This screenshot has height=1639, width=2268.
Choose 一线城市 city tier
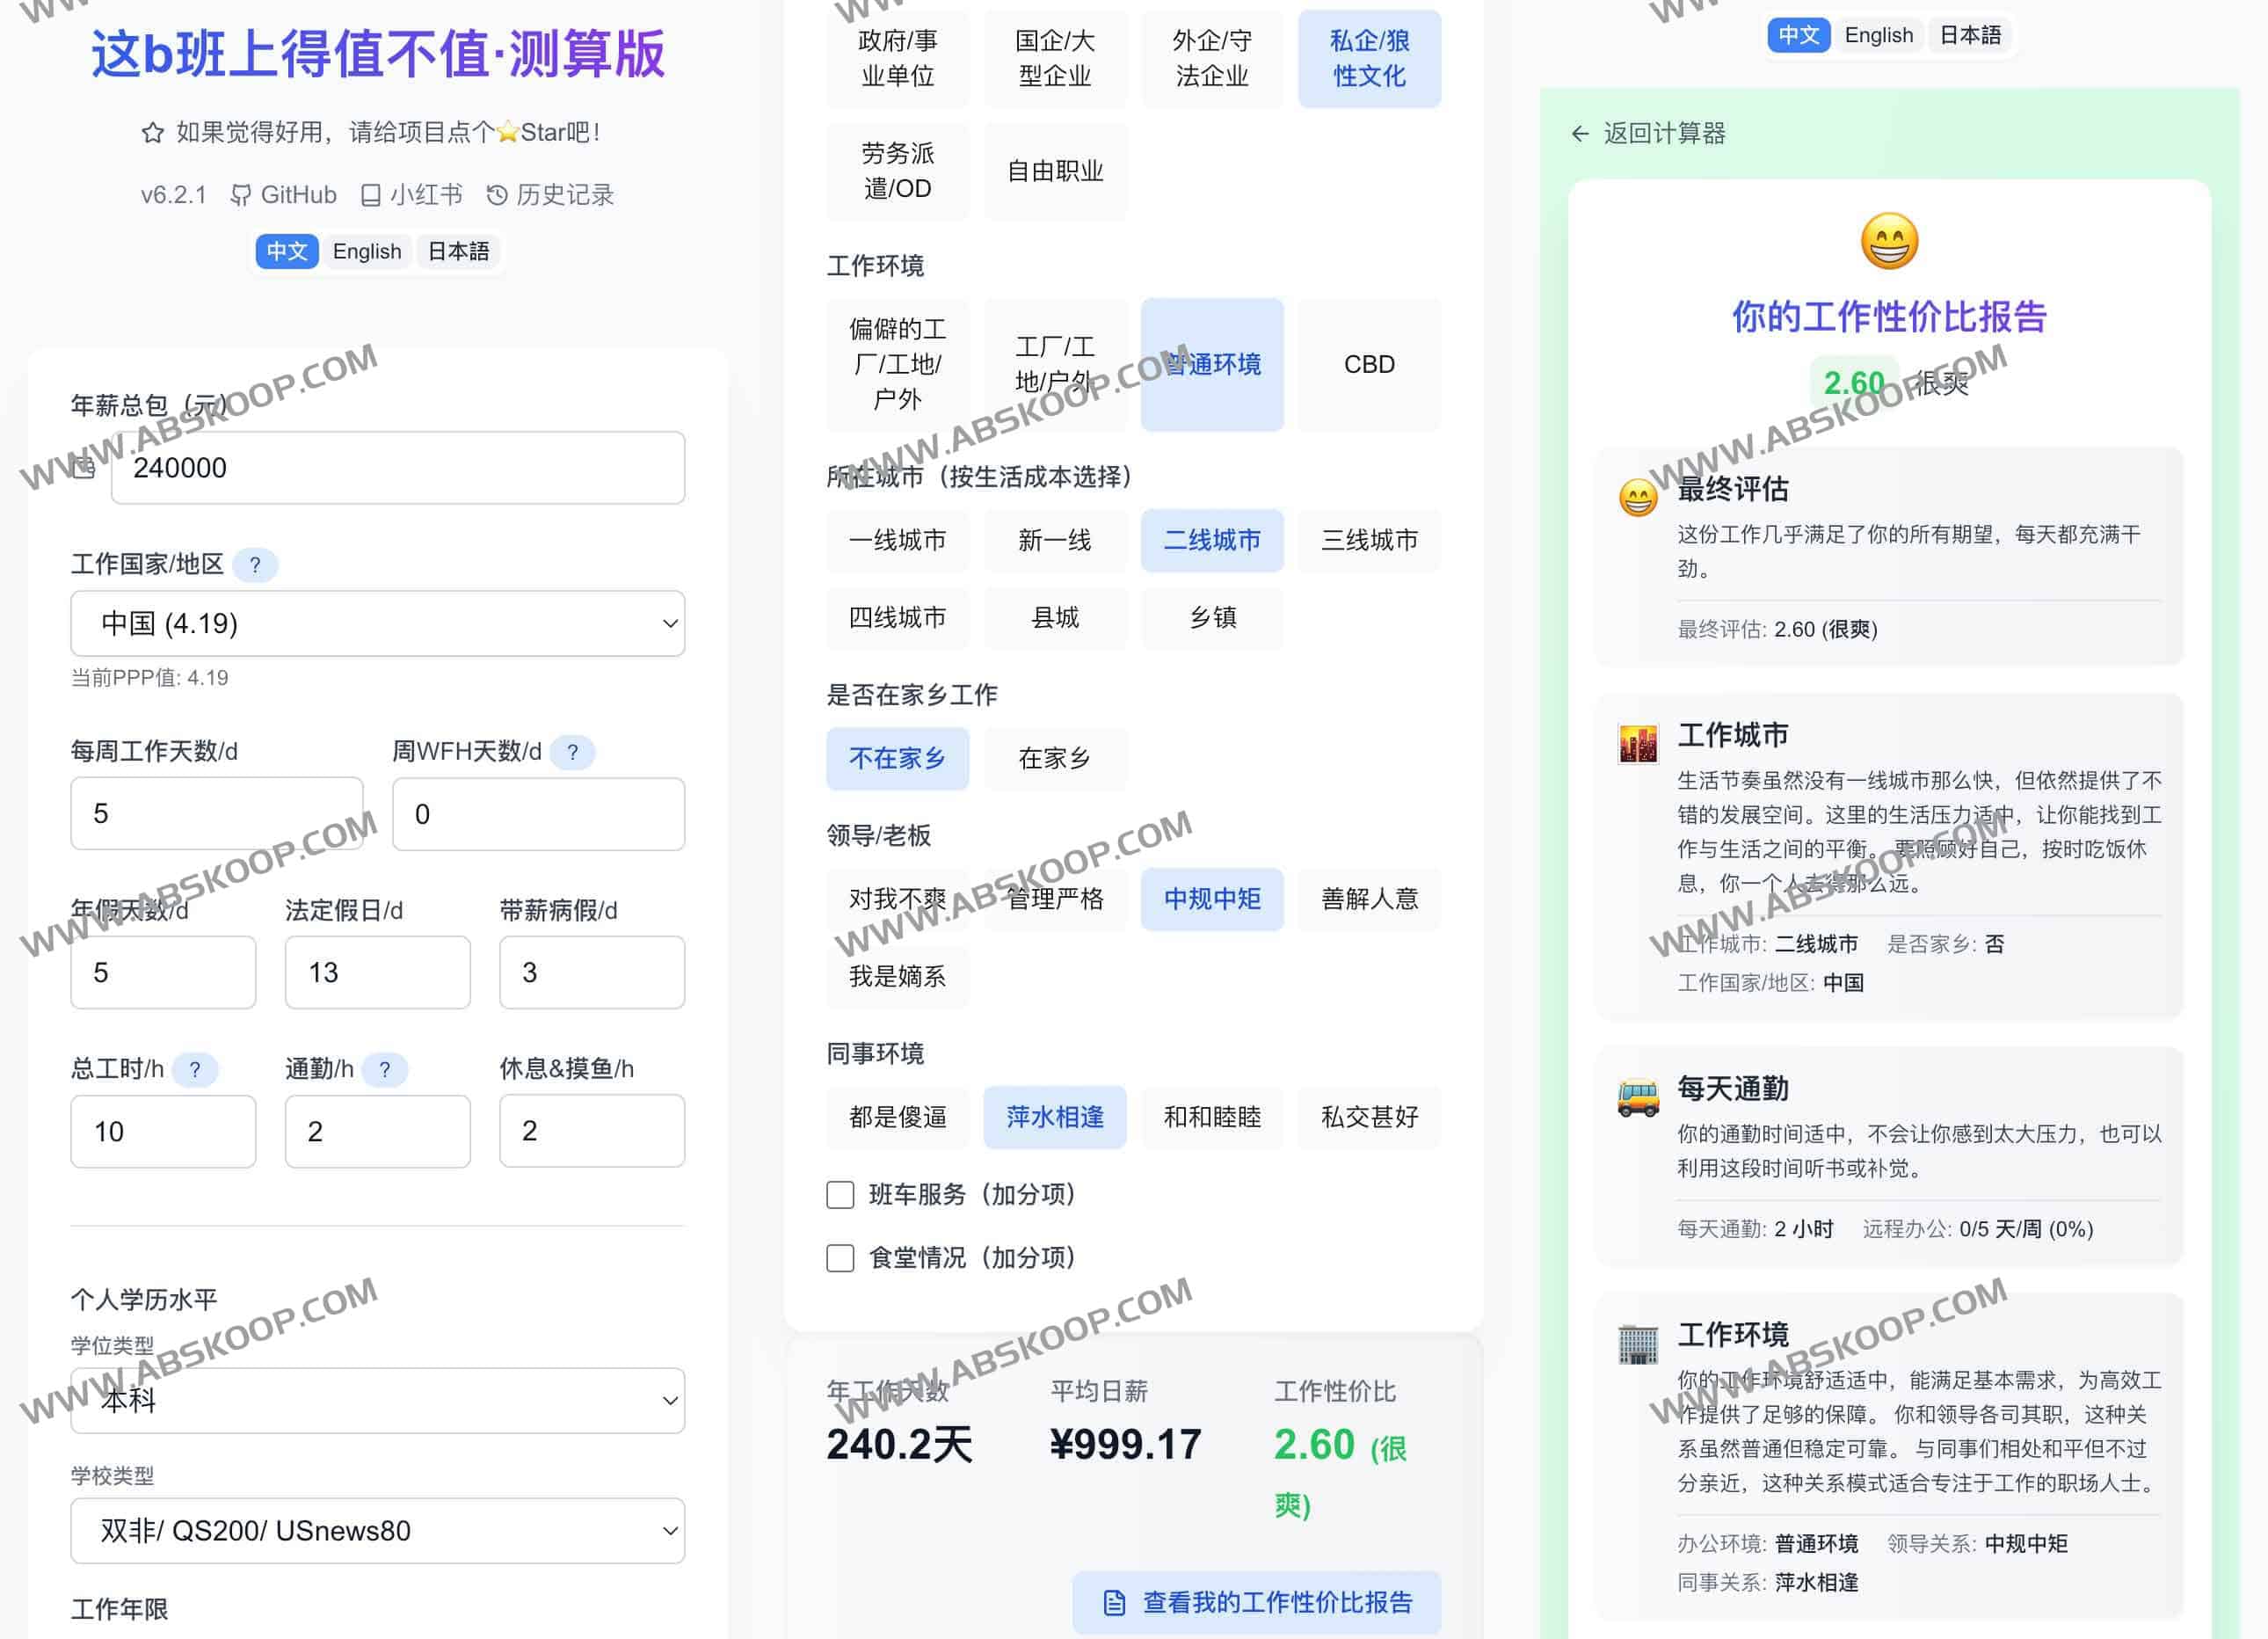click(897, 541)
